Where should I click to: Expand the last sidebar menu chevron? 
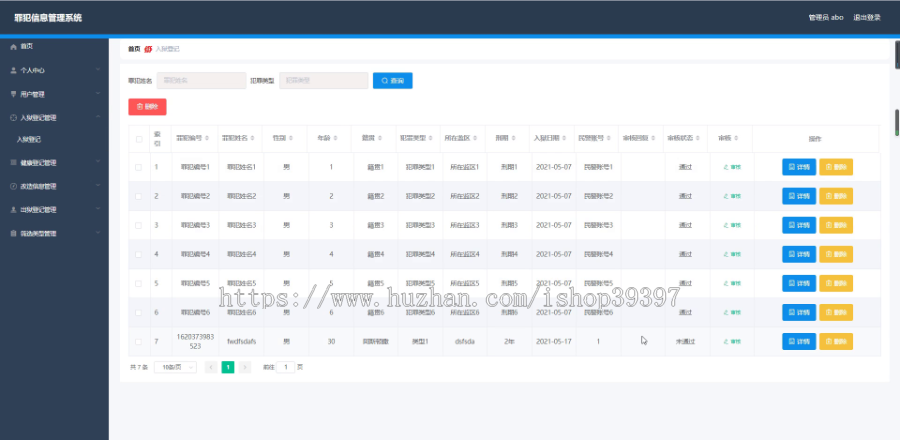[x=98, y=233]
